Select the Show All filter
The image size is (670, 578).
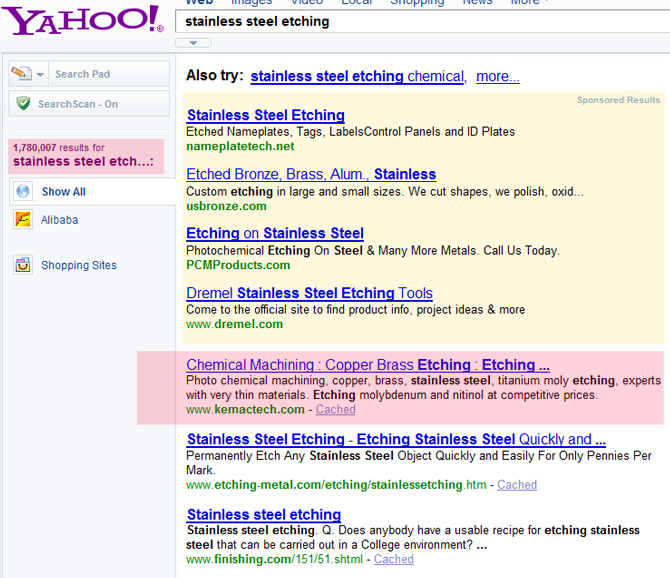click(x=63, y=192)
